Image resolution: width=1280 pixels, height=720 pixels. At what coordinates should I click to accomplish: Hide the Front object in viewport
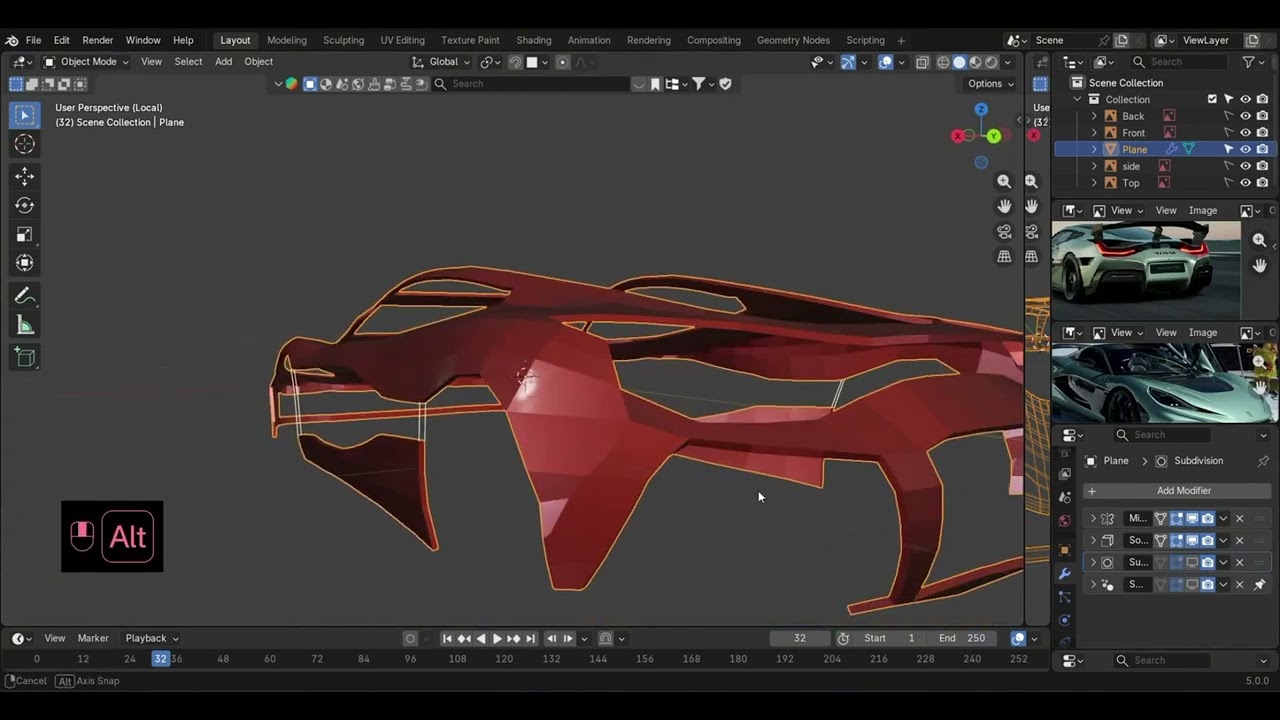pos(1245,132)
